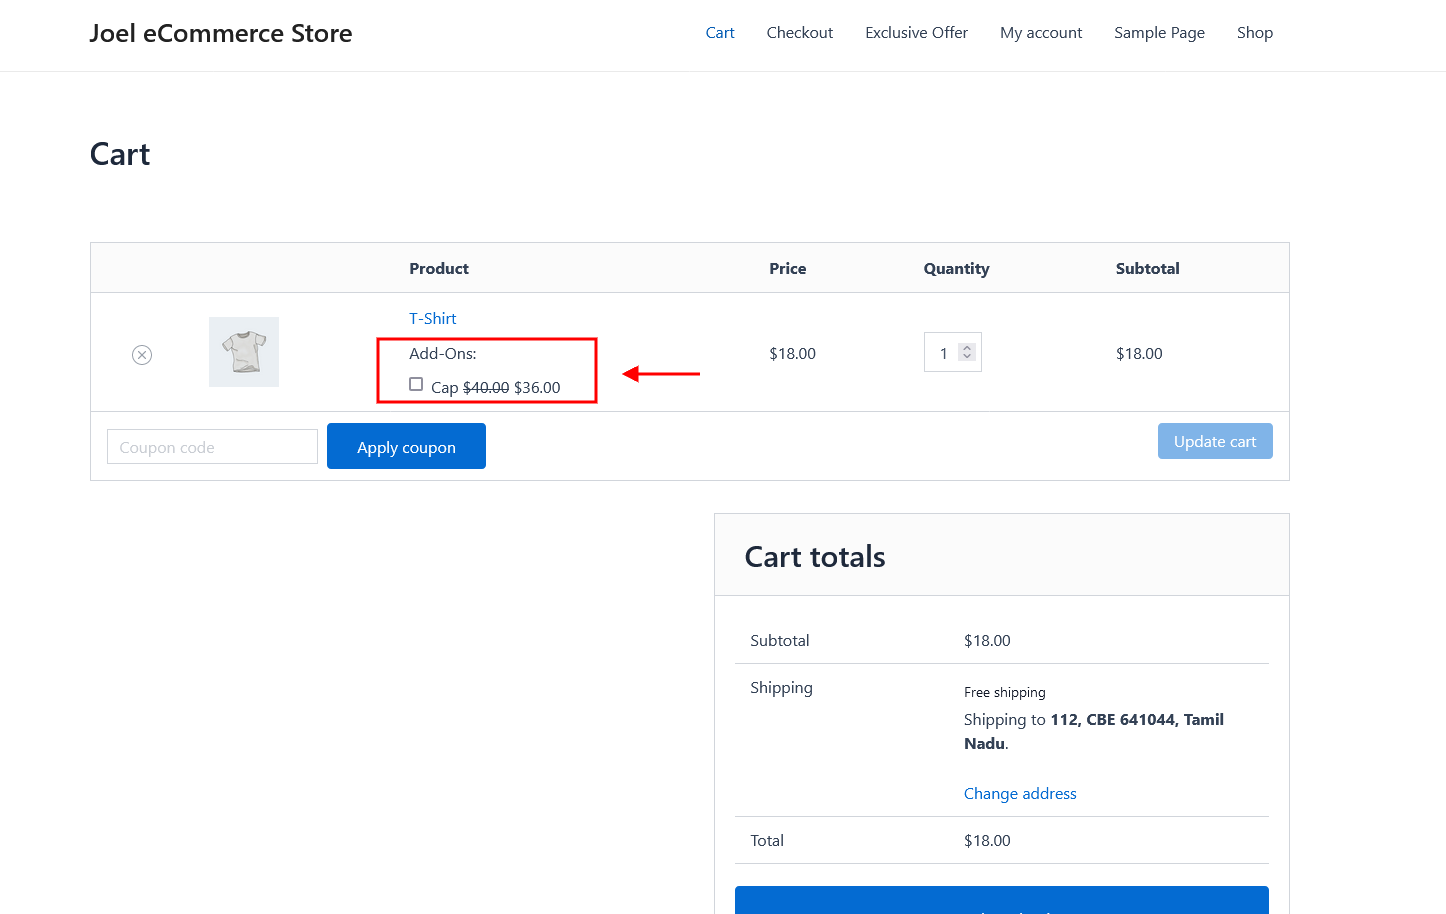1446x914 pixels.
Task: Decrease quantity with the down arrow
Action: (967, 357)
